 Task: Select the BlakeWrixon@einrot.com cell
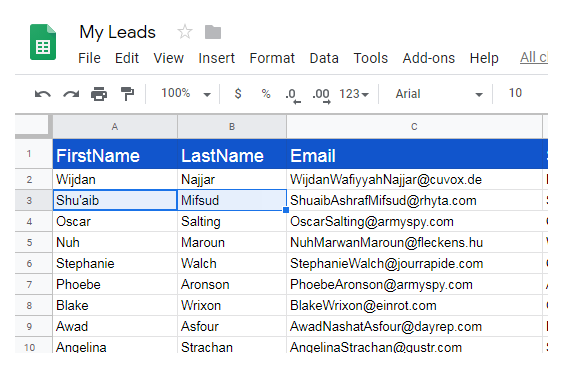tap(414, 306)
